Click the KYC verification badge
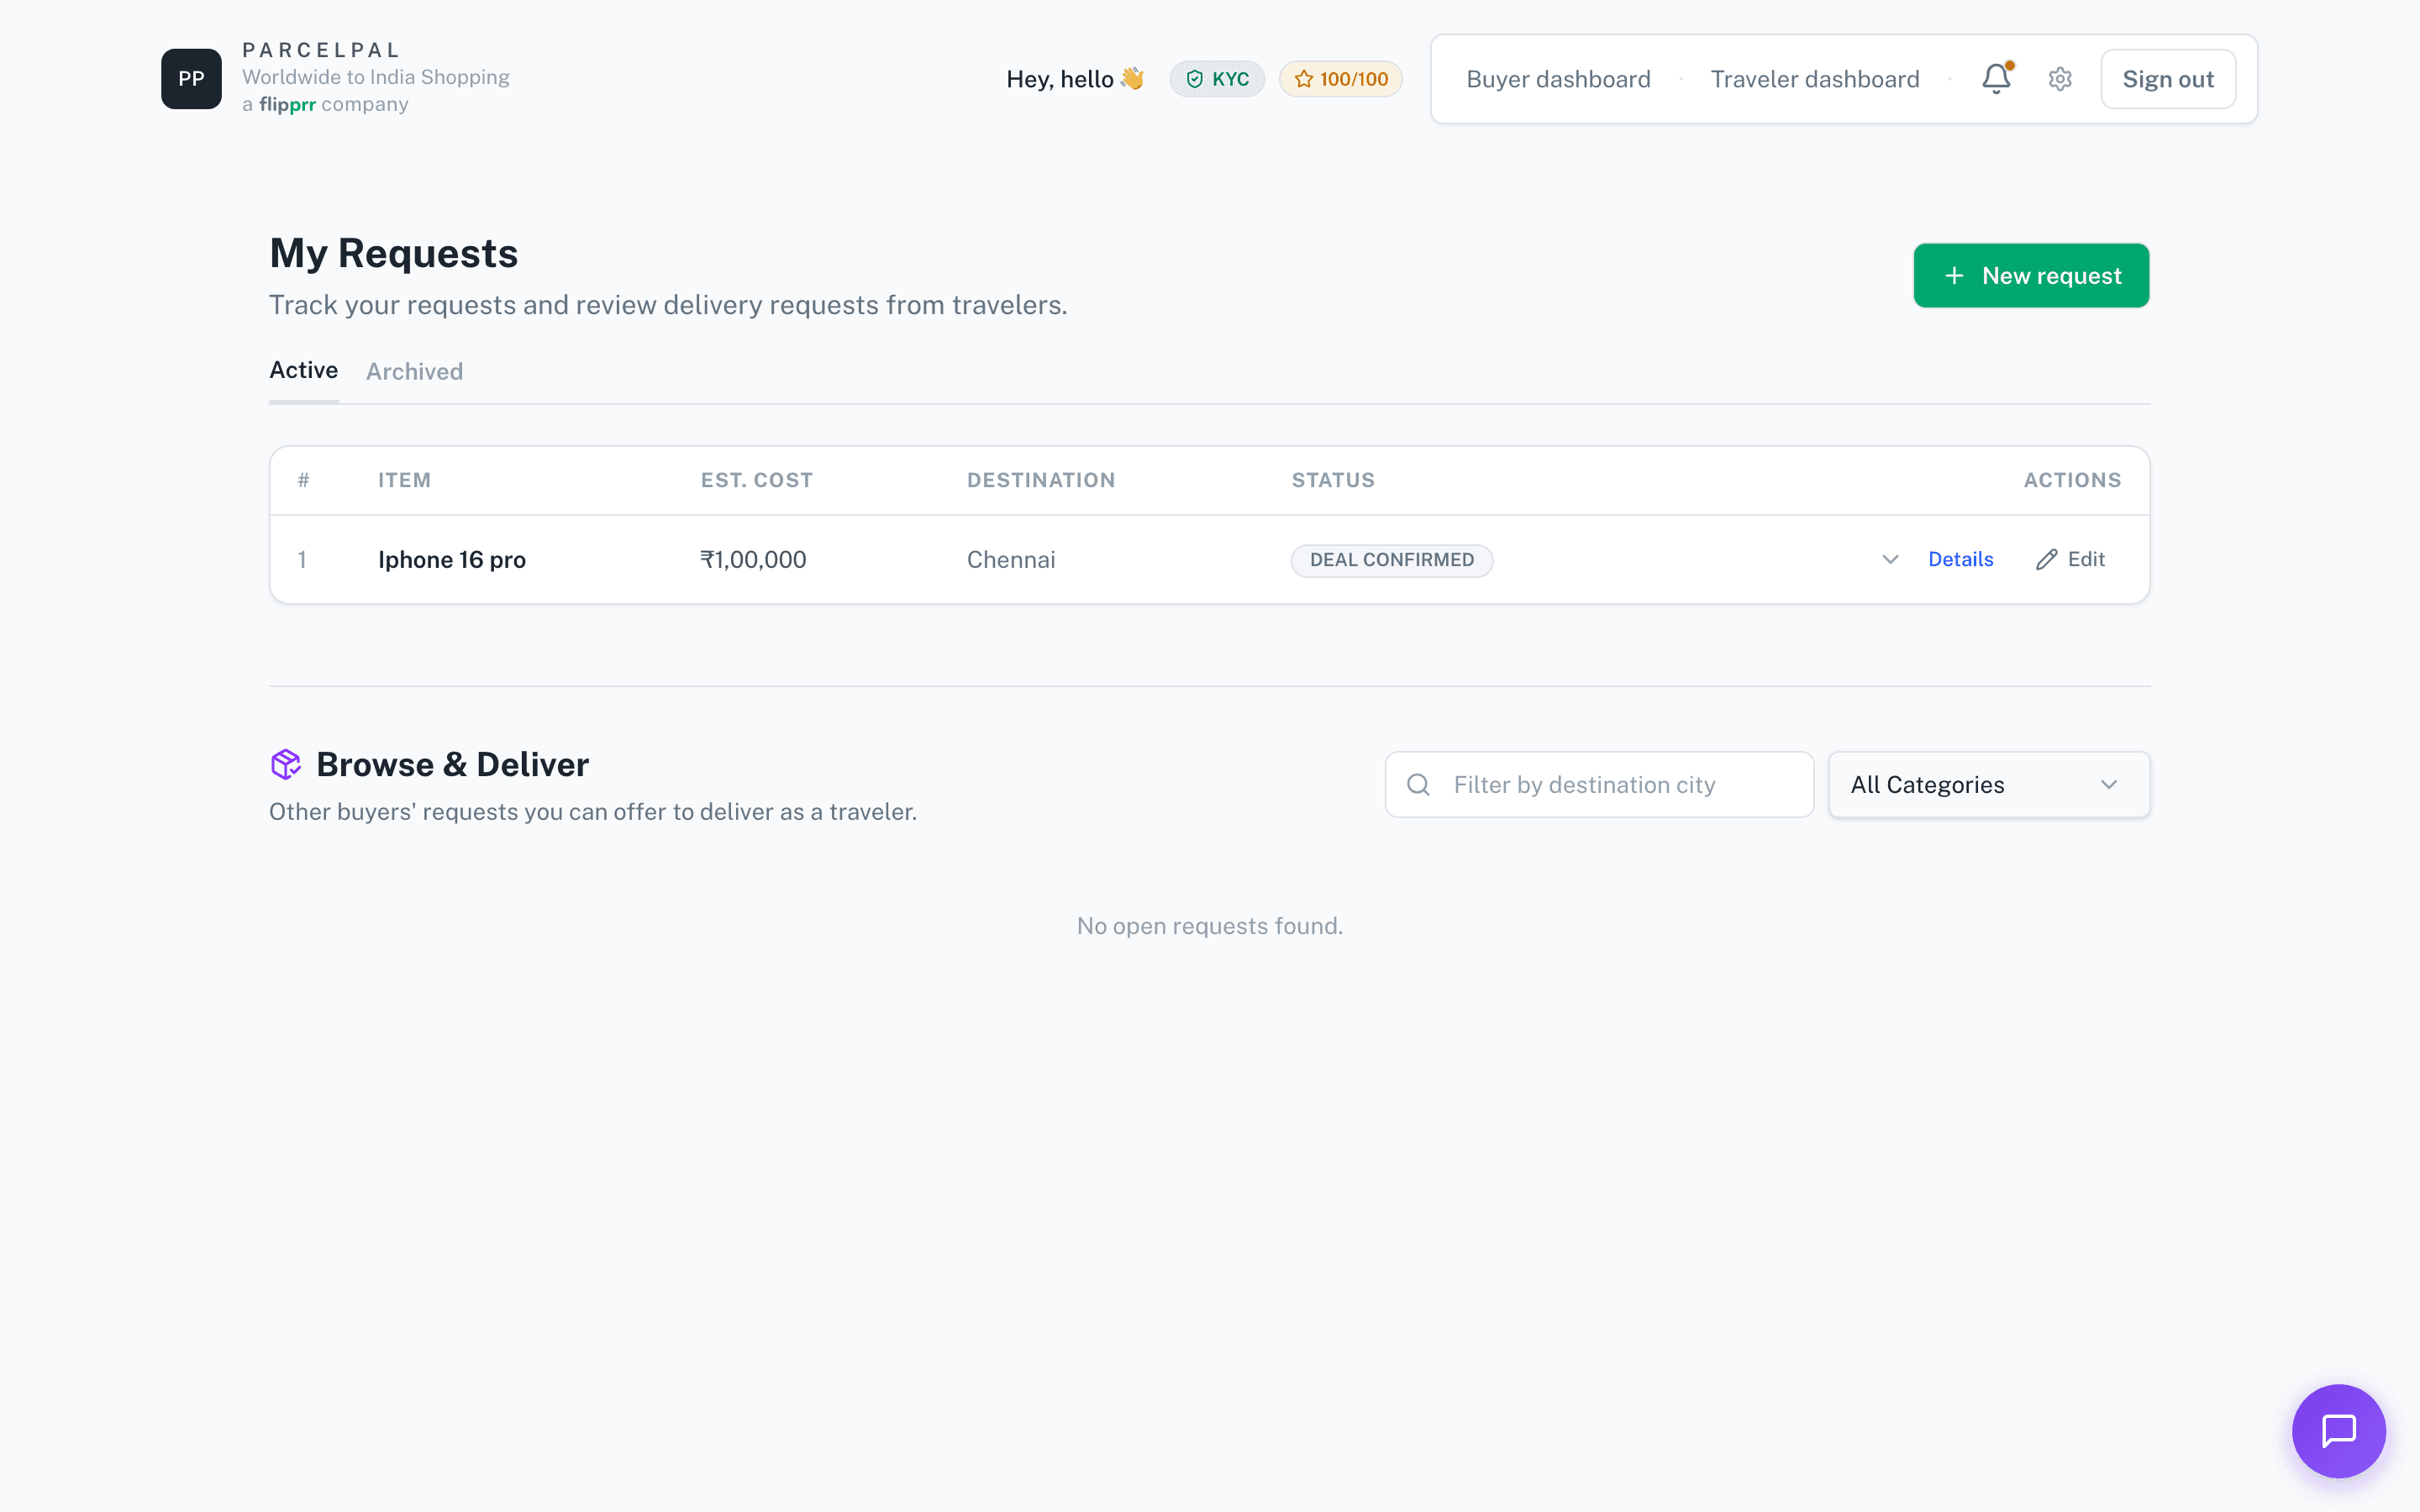Screen dimensions: 2420x1512 [1217, 78]
